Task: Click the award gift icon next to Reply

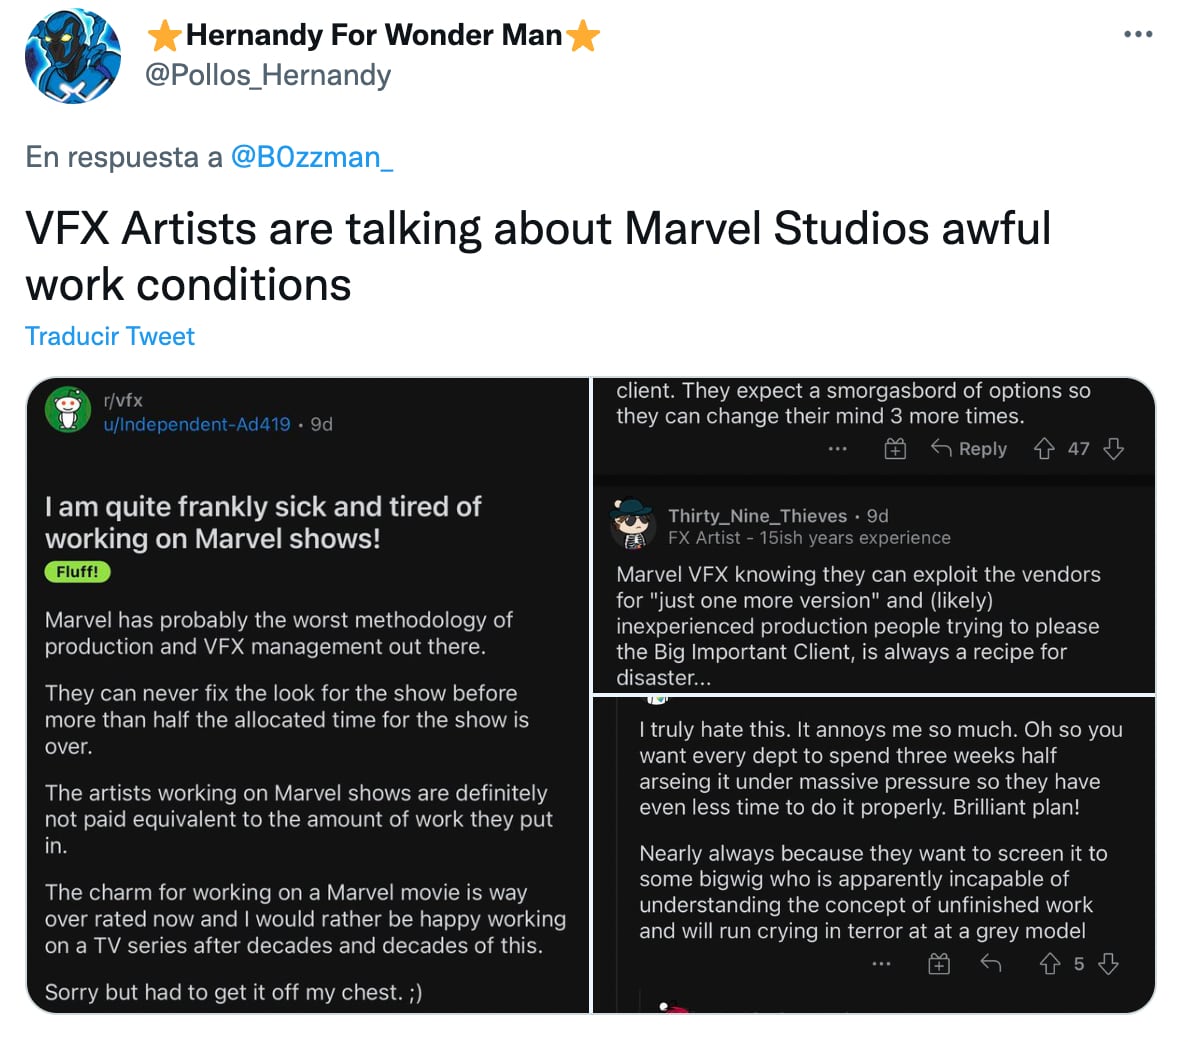Action: tap(895, 449)
